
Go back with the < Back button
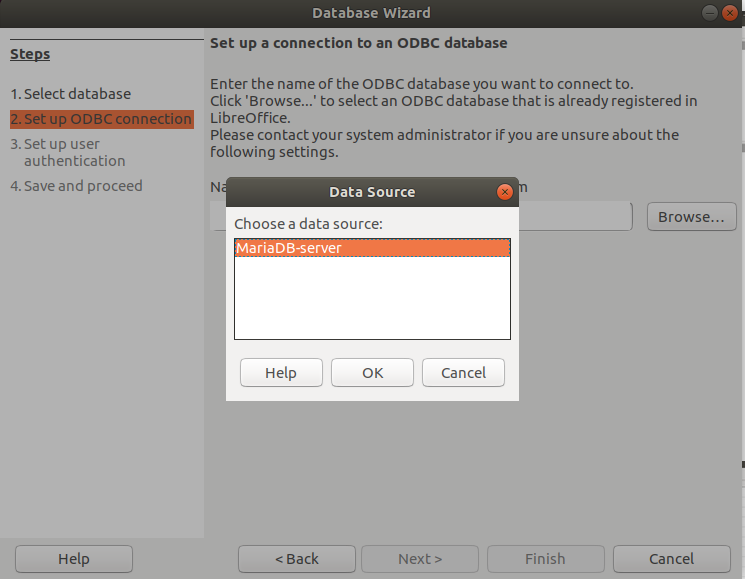[297, 559]
